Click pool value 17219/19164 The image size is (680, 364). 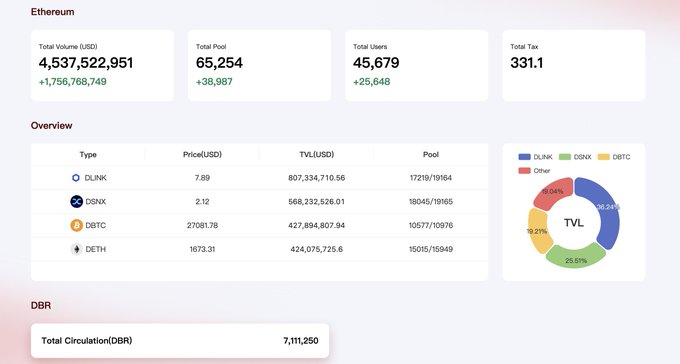pos(431,178)
